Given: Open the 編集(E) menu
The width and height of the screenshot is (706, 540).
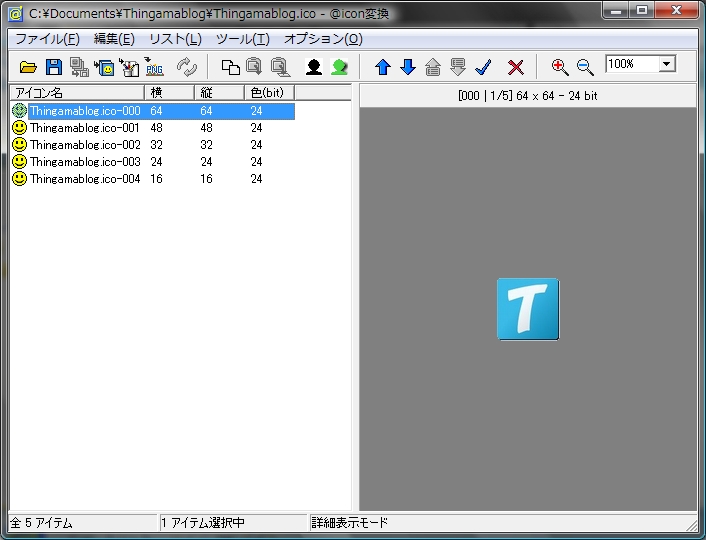Looking at the screenshot, I should point(114,39).
